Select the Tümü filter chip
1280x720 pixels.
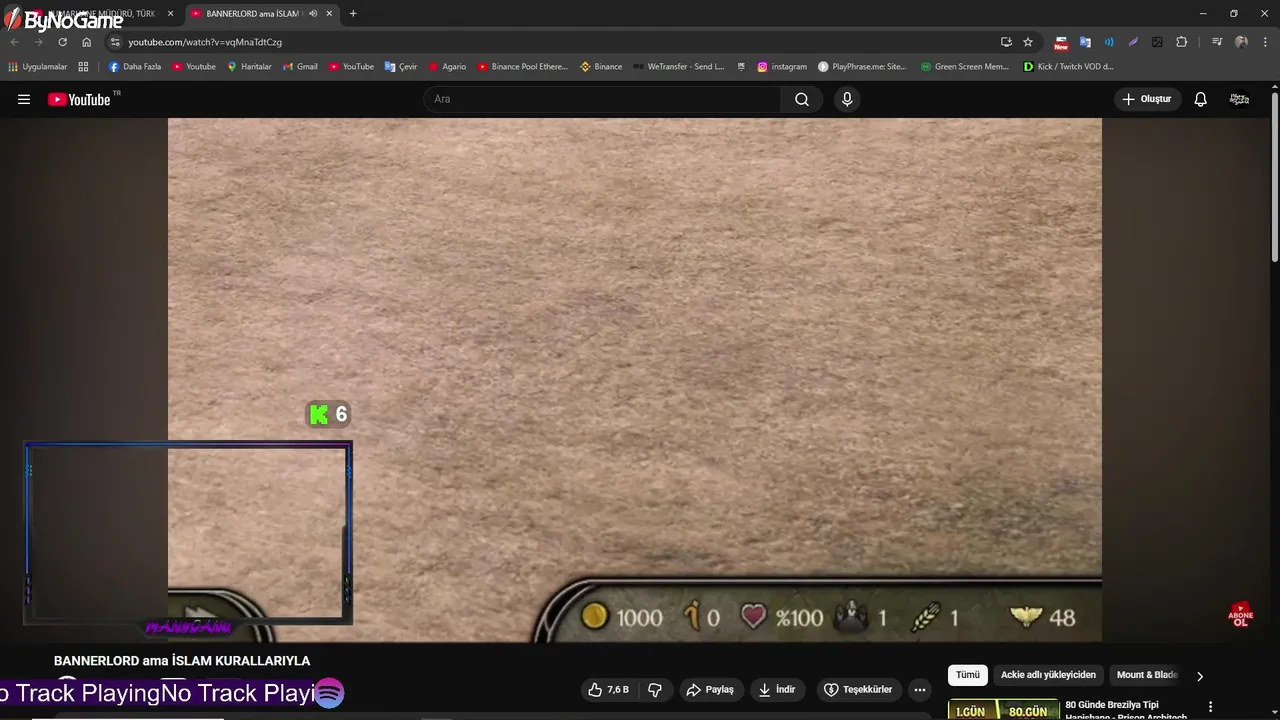point(968,675)
